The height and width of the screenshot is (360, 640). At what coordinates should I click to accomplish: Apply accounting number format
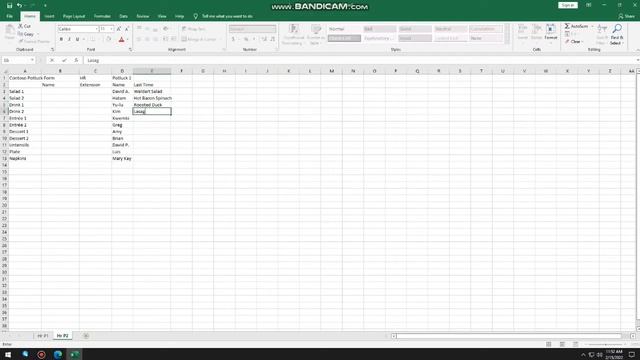click(x=233, y=40)
